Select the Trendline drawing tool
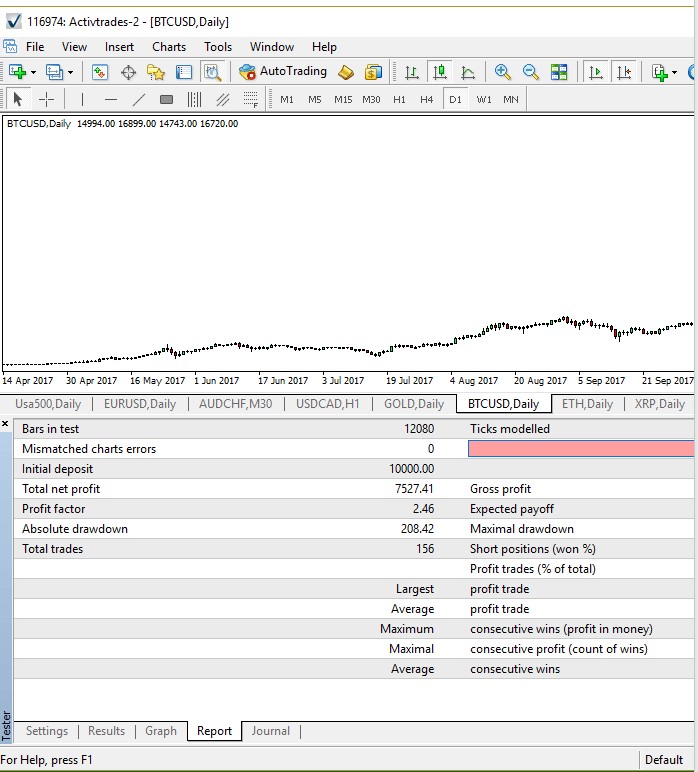This screenshot has width=698, height=772. tap(138, 99)
